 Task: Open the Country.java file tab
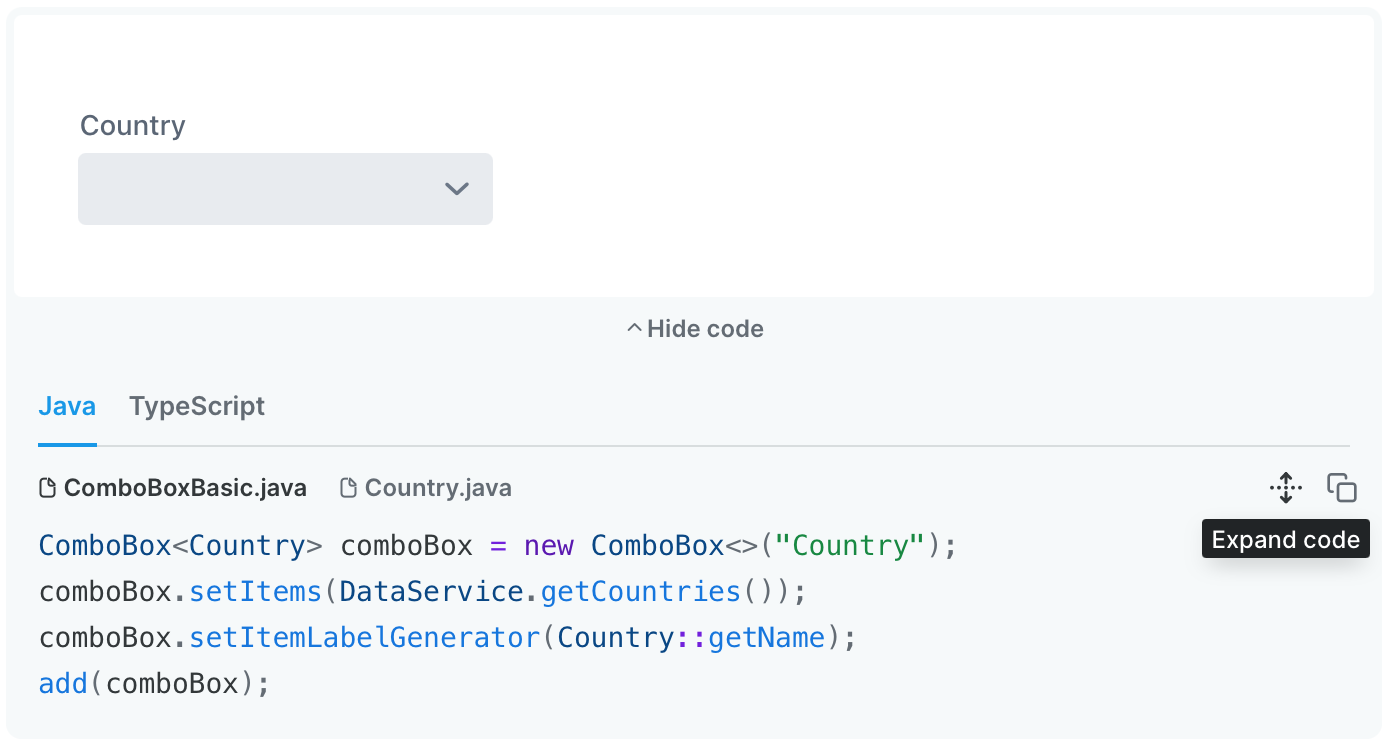[426, 488]
